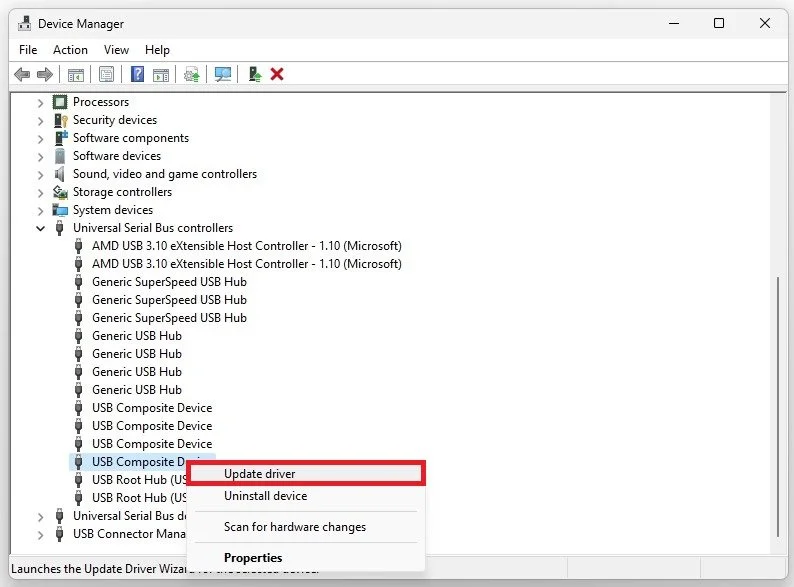Click the Storage controllers icon
The width and height of the screenshot is (794, 587).
point(60,192)
